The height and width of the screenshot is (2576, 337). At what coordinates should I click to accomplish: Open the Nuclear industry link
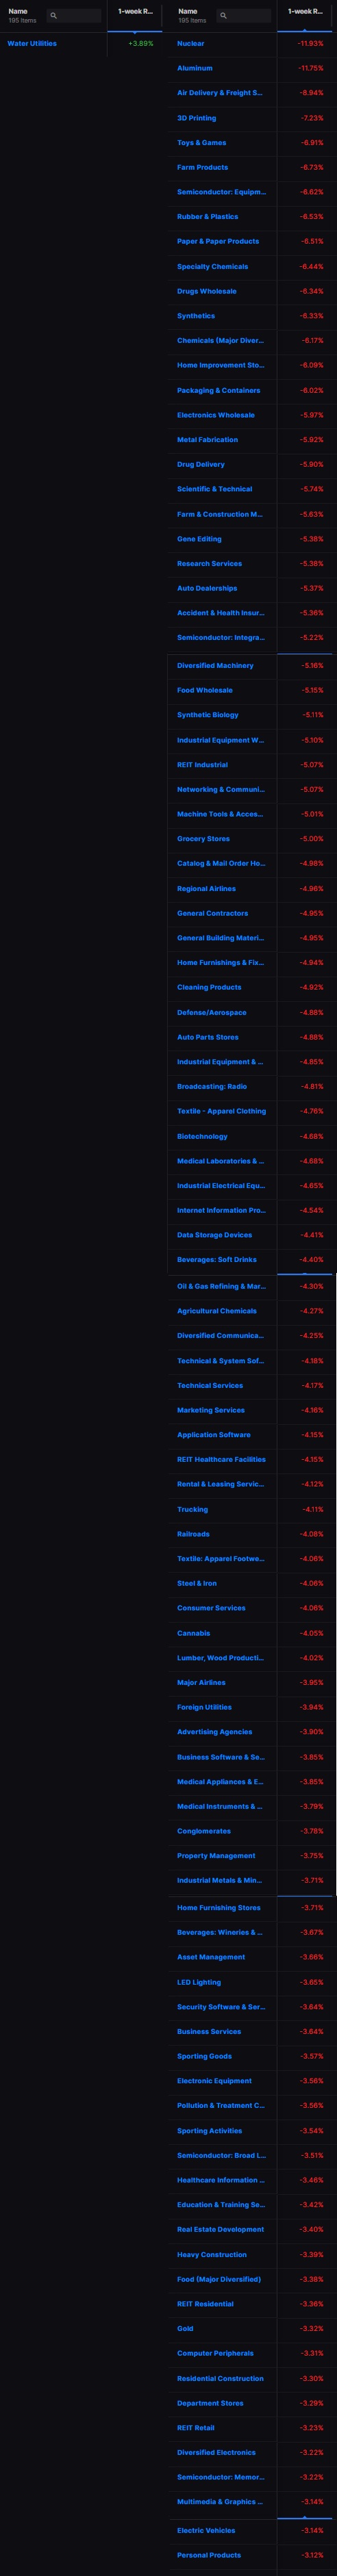(x=191, y=44)
